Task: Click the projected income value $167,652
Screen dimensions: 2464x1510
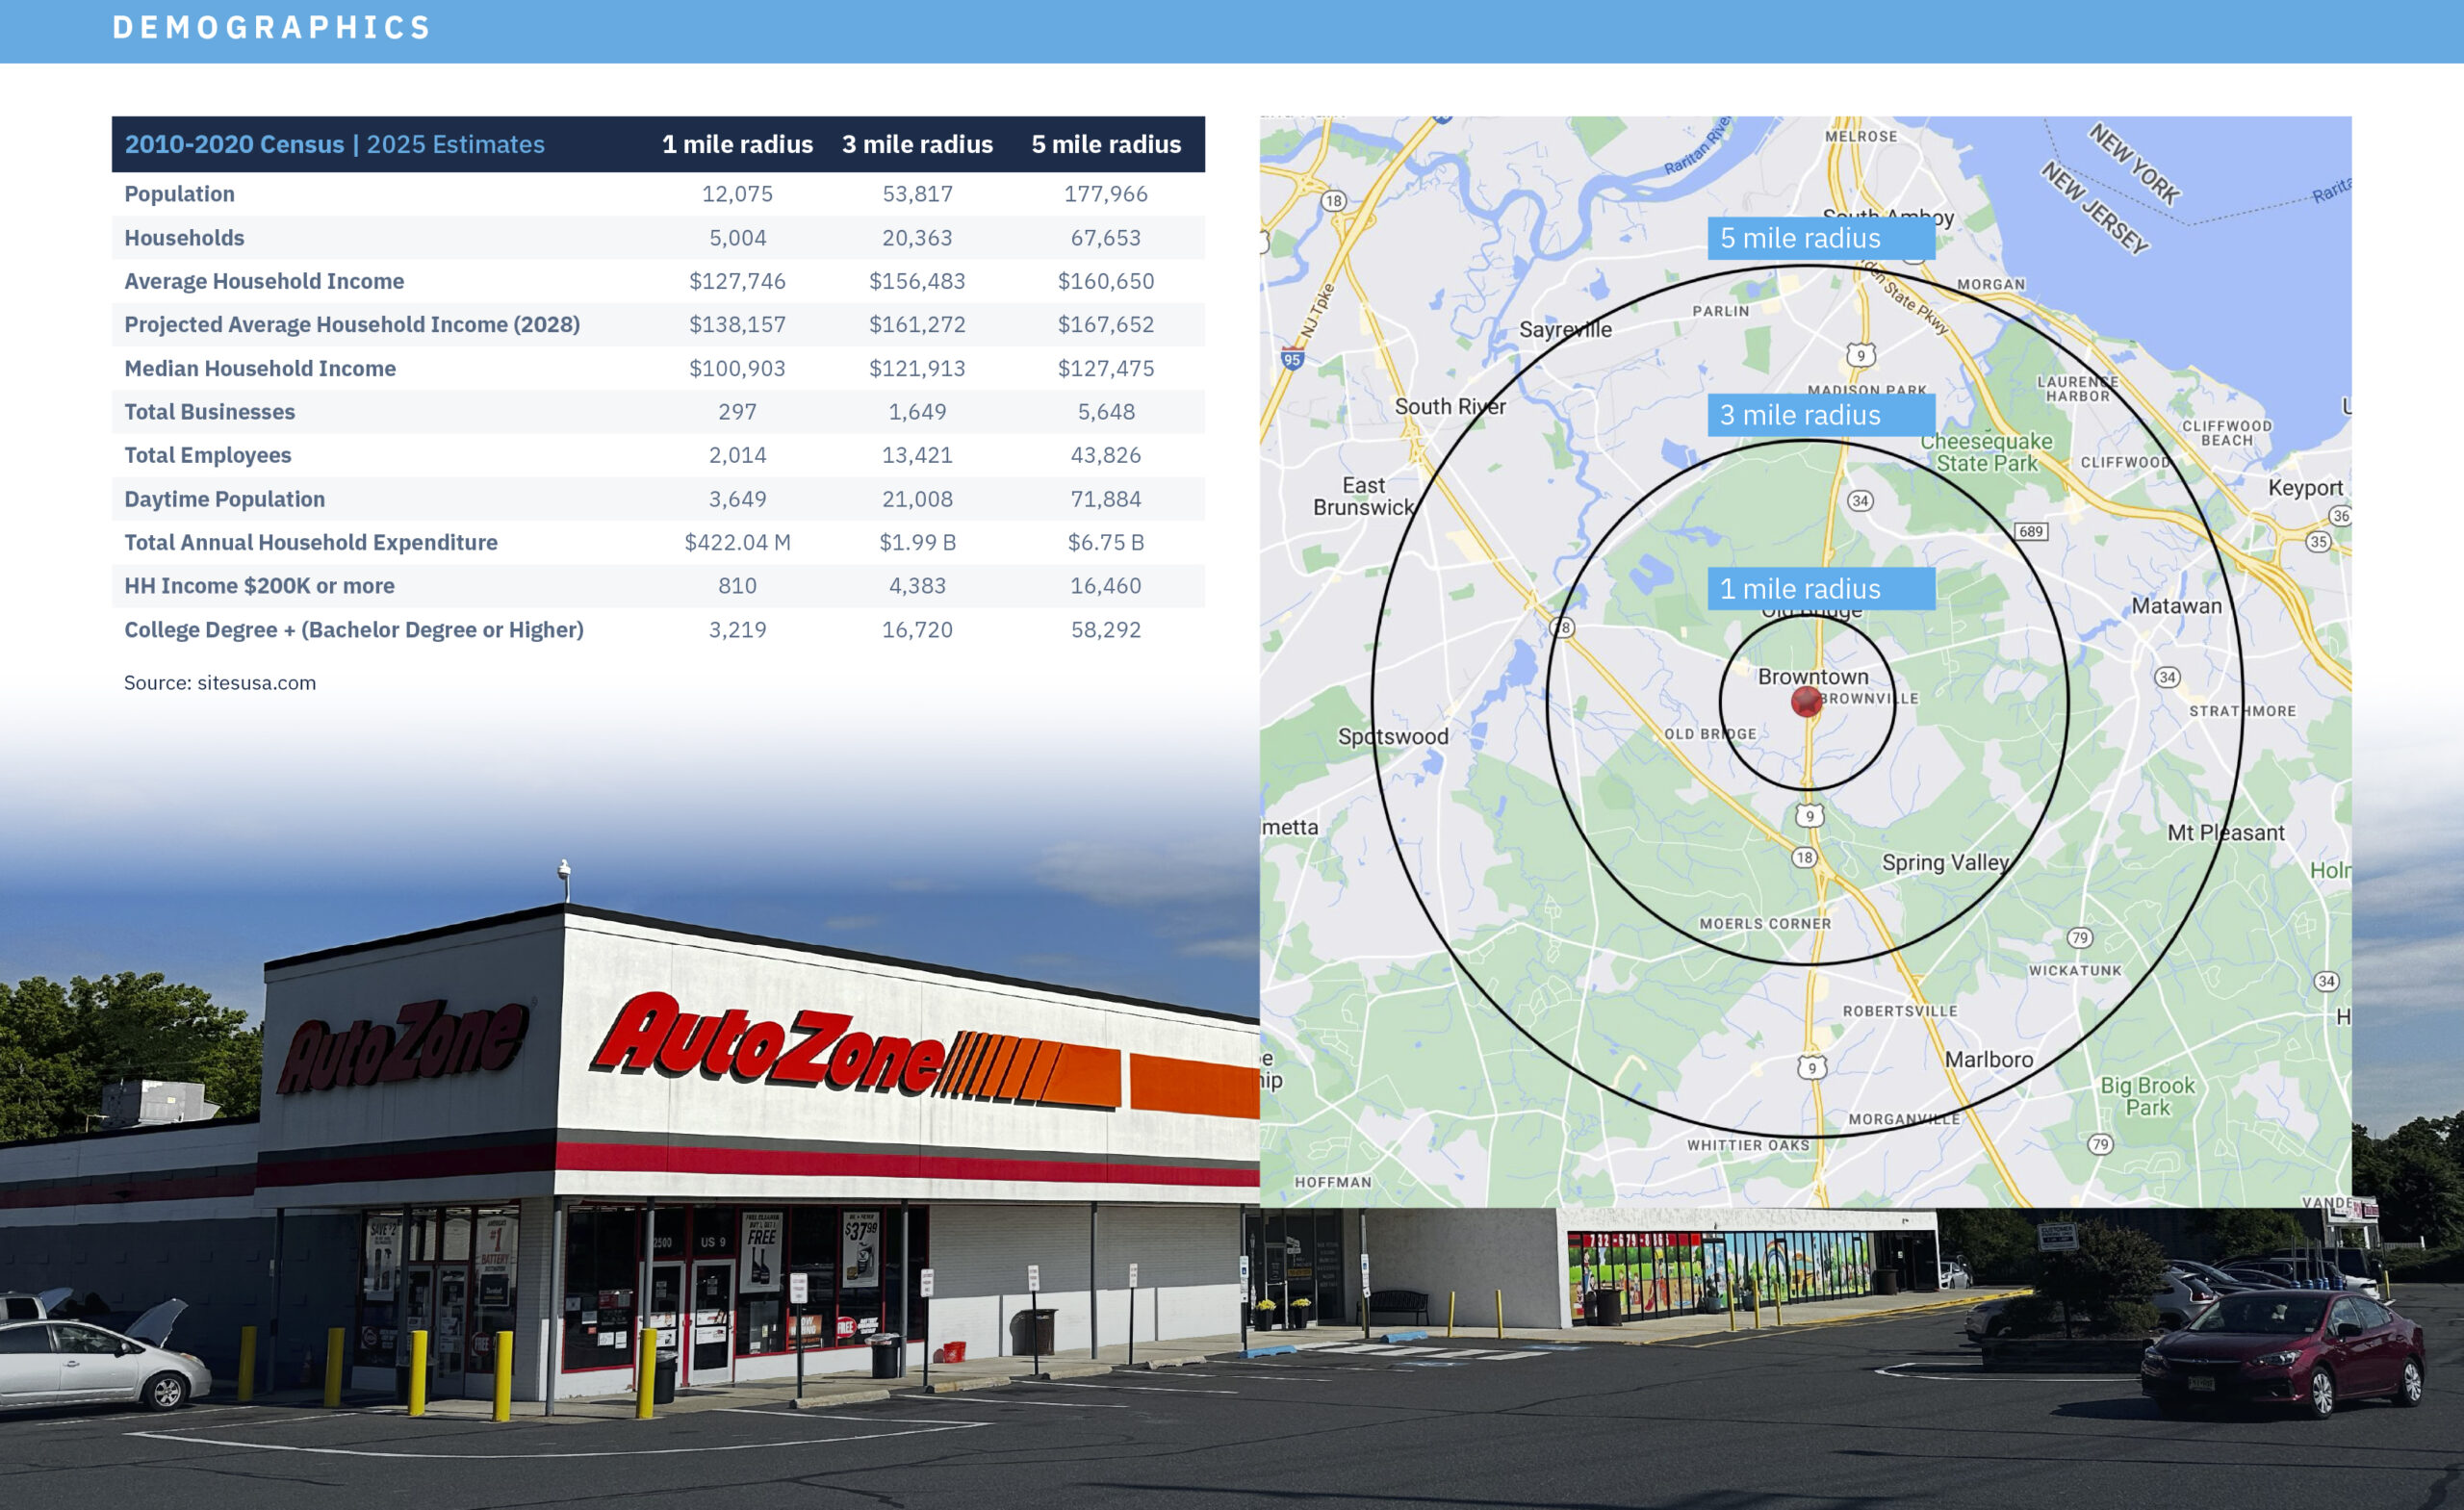Action: pyautogui.click(x=1106, y=324)
